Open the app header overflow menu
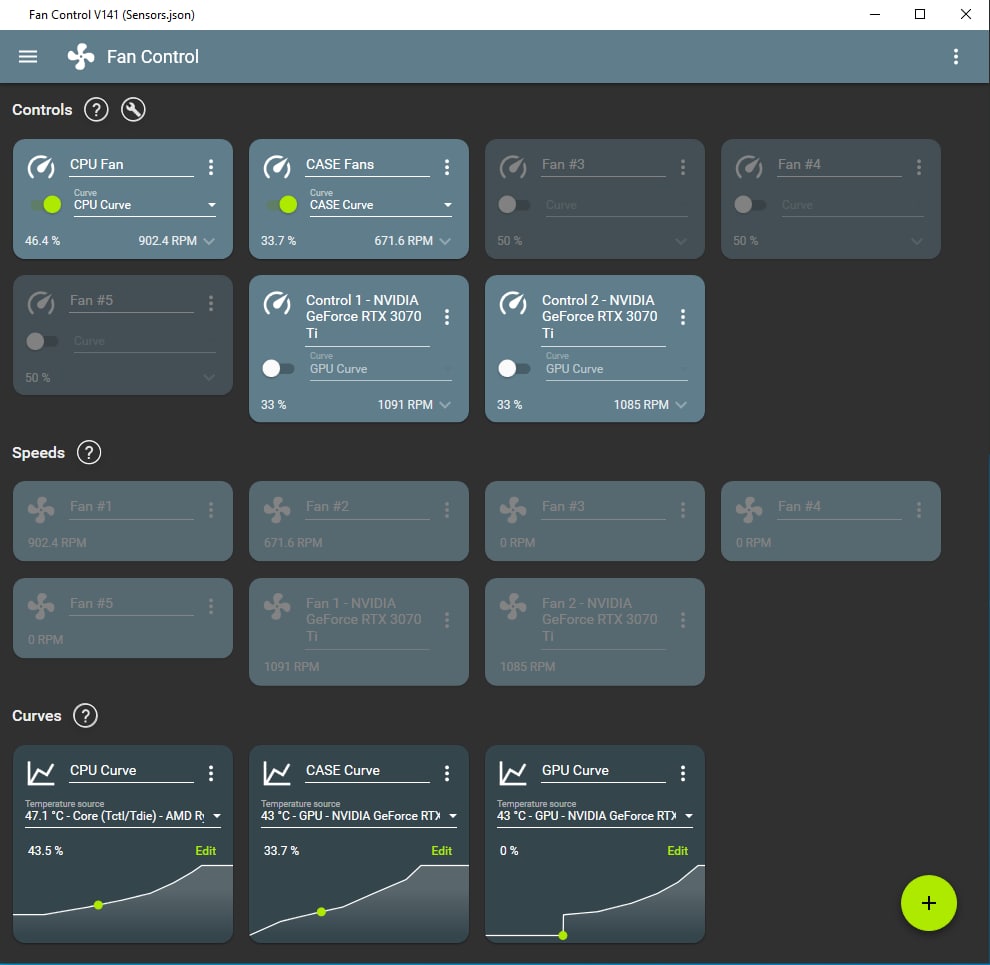 pos(956,57)
